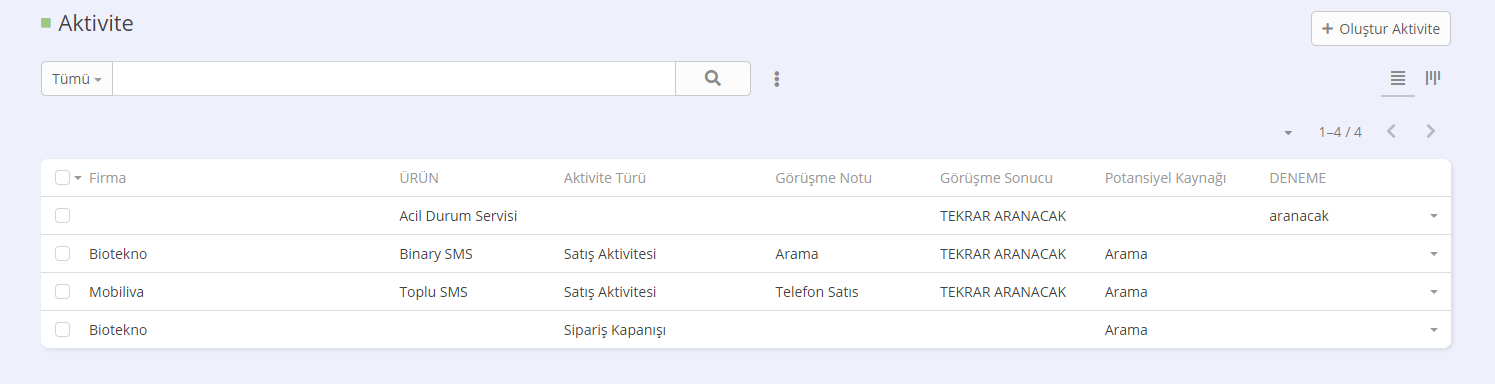Screen dimensions: 1495x384
Task: Check the Mobiliva row checkbox
Action: coord(63,292)
